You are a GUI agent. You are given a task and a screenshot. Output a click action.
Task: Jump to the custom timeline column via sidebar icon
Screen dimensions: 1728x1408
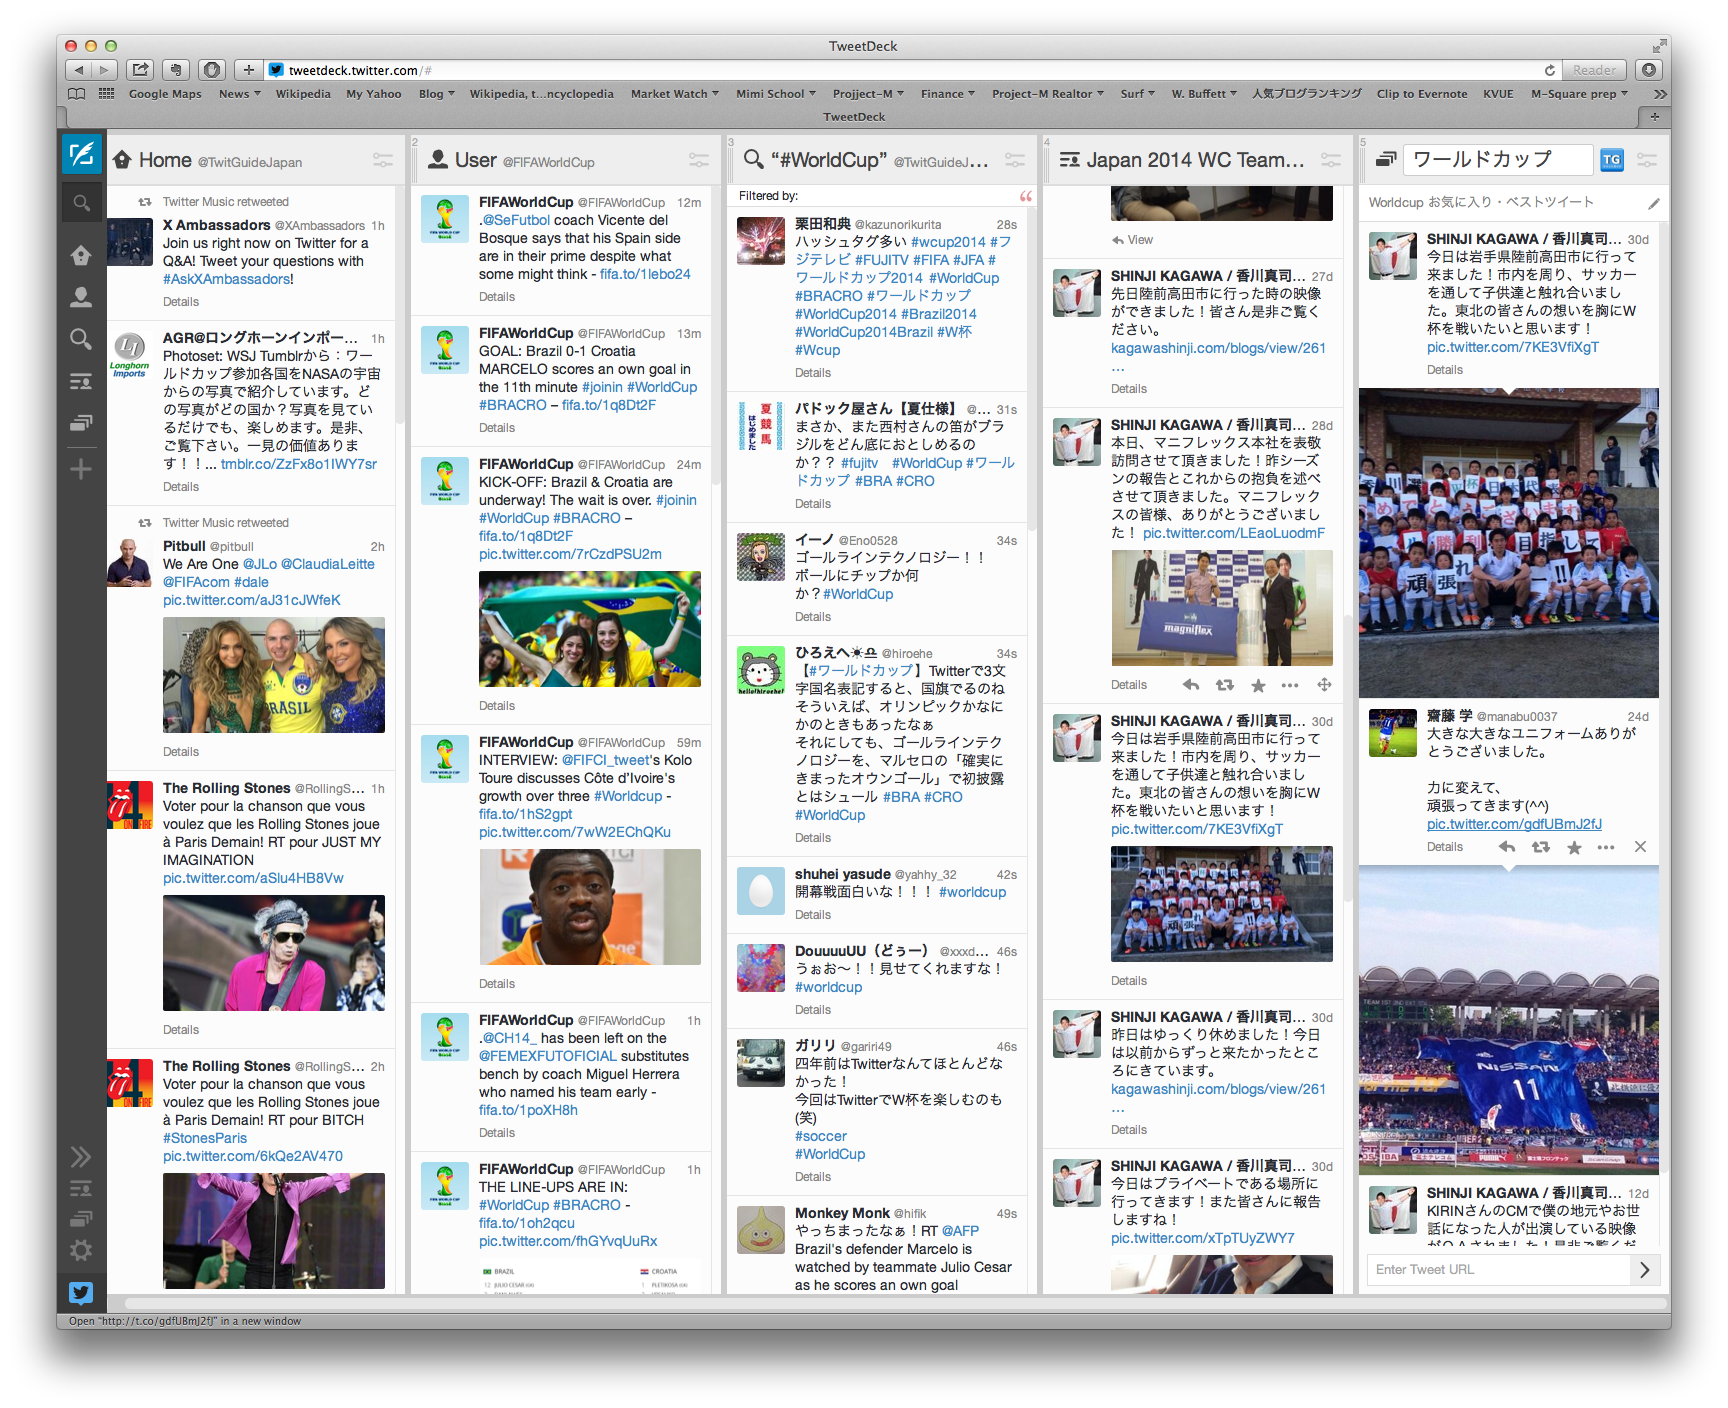point(81,423)
